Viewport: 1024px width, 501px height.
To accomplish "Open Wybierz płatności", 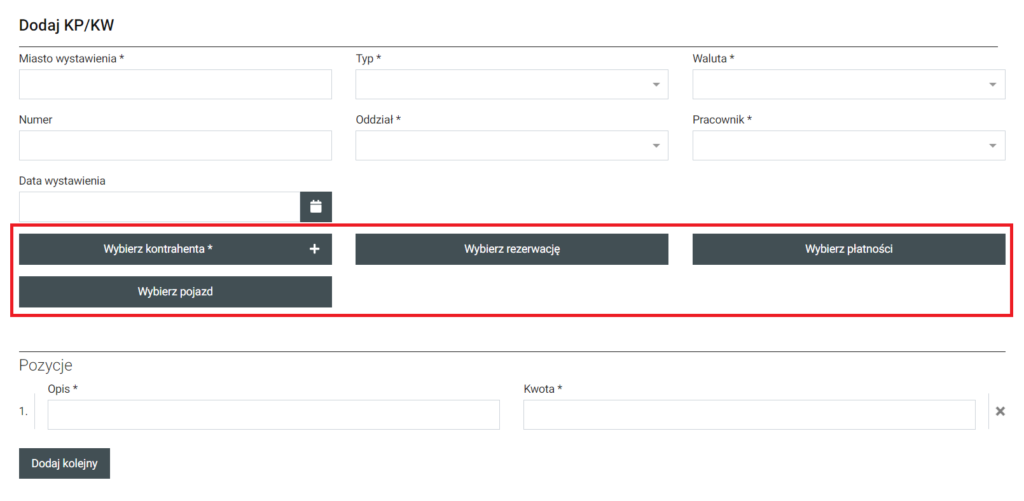I will 848,249.
